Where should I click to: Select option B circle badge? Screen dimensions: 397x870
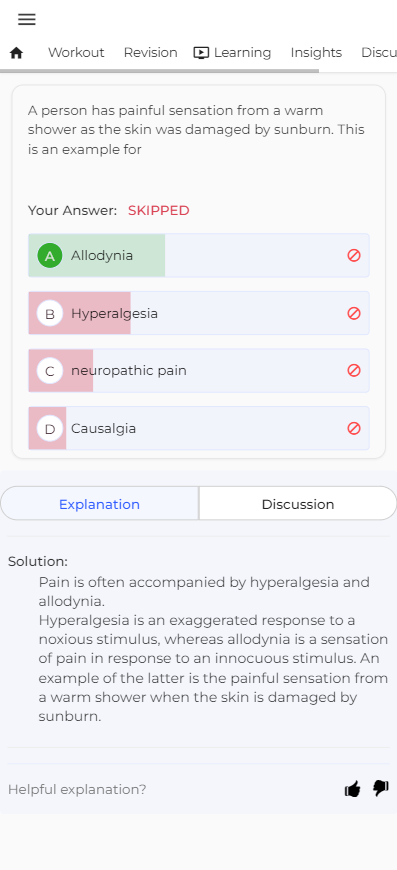point(50,313)
